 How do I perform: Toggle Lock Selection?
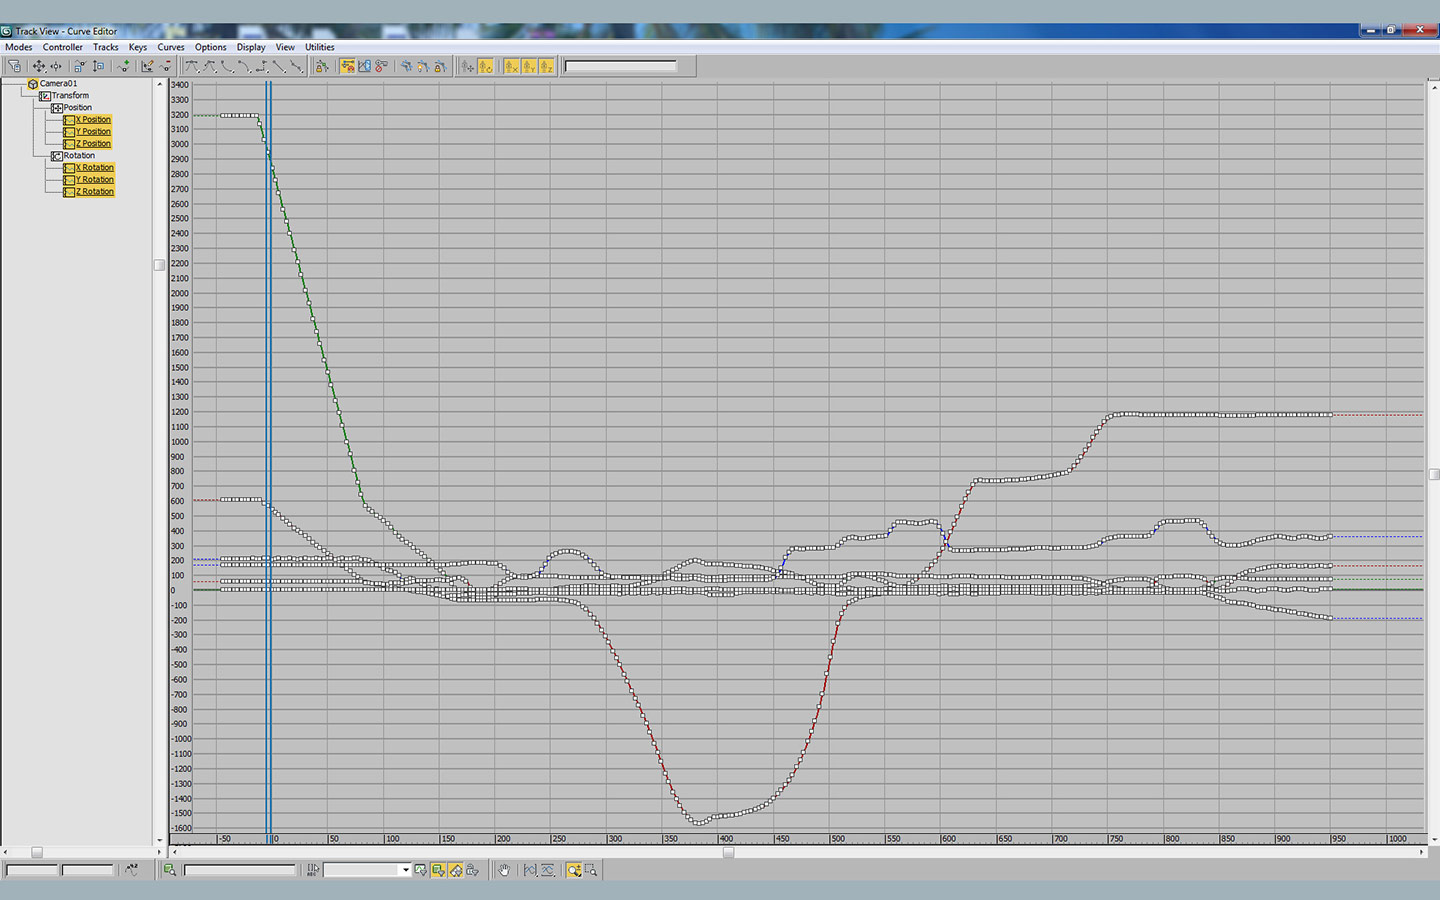coord(322,66)
